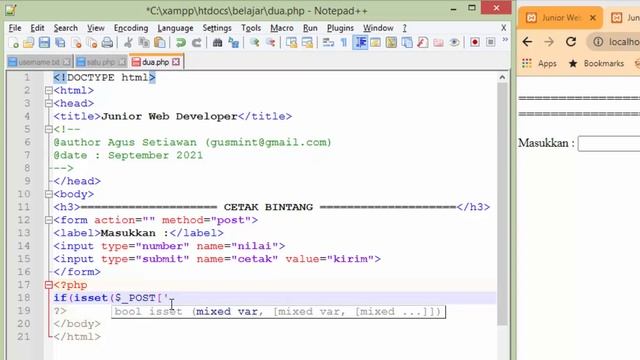Click the Close file toolbar icon
Screen dimensions: 640x360
(76, 42)
